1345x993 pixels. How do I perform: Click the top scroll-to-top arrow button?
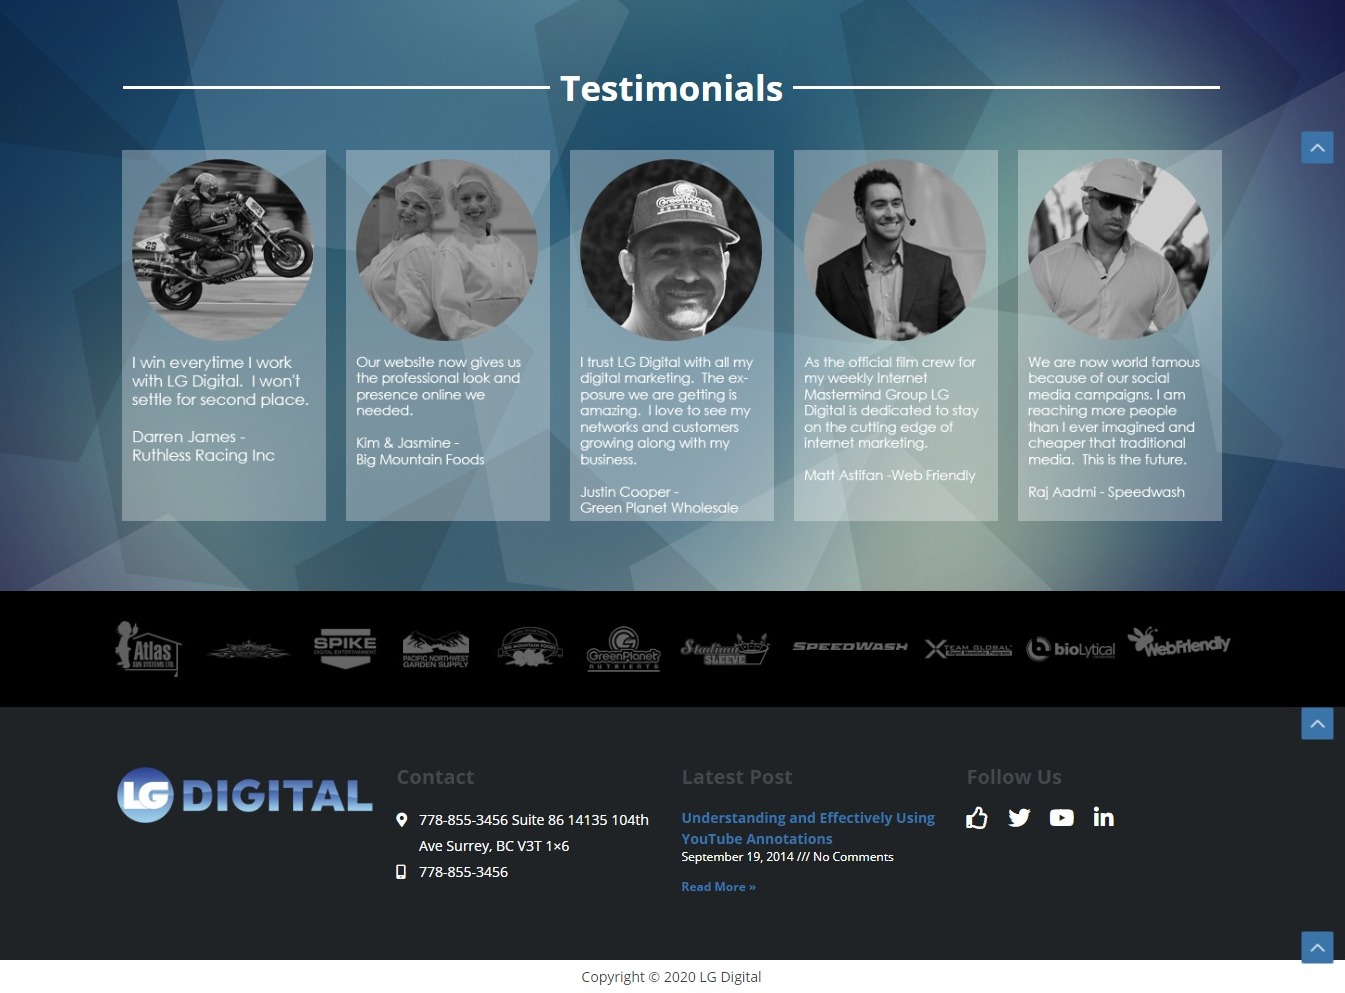pos(1317,147)
